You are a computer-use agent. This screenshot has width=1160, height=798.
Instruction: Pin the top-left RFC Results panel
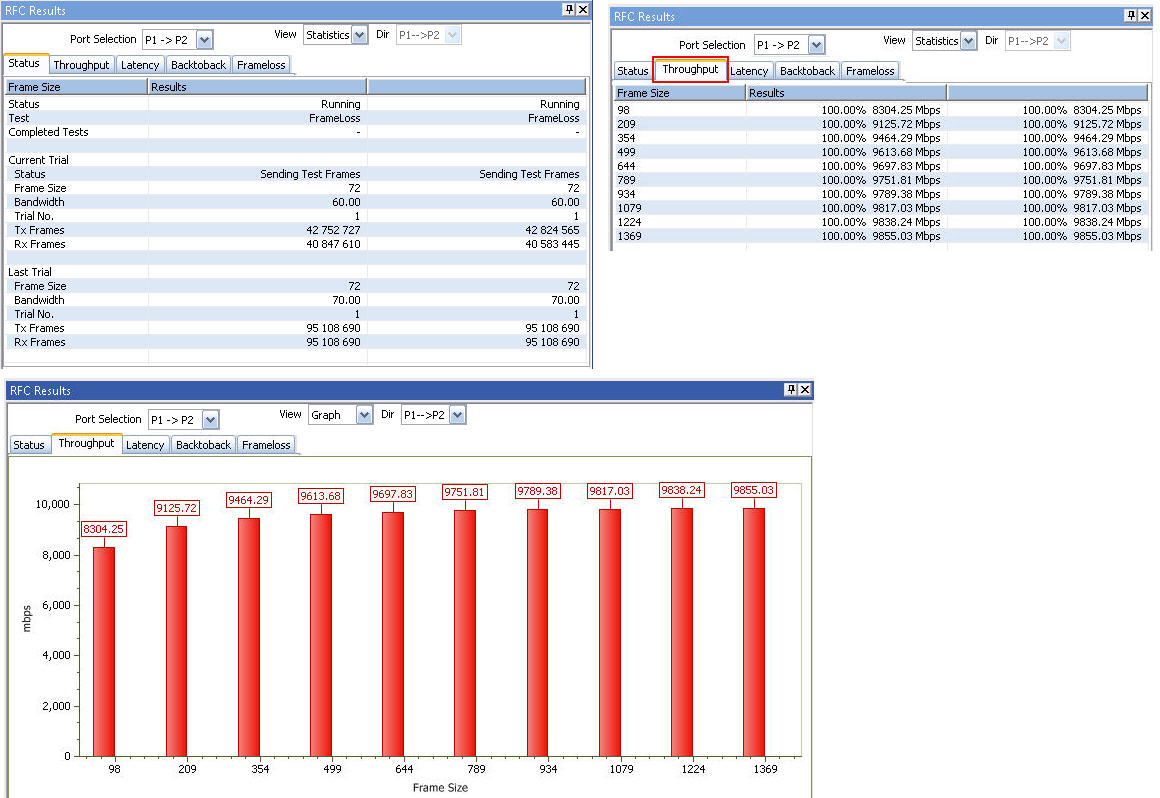[x=569, y=10]
